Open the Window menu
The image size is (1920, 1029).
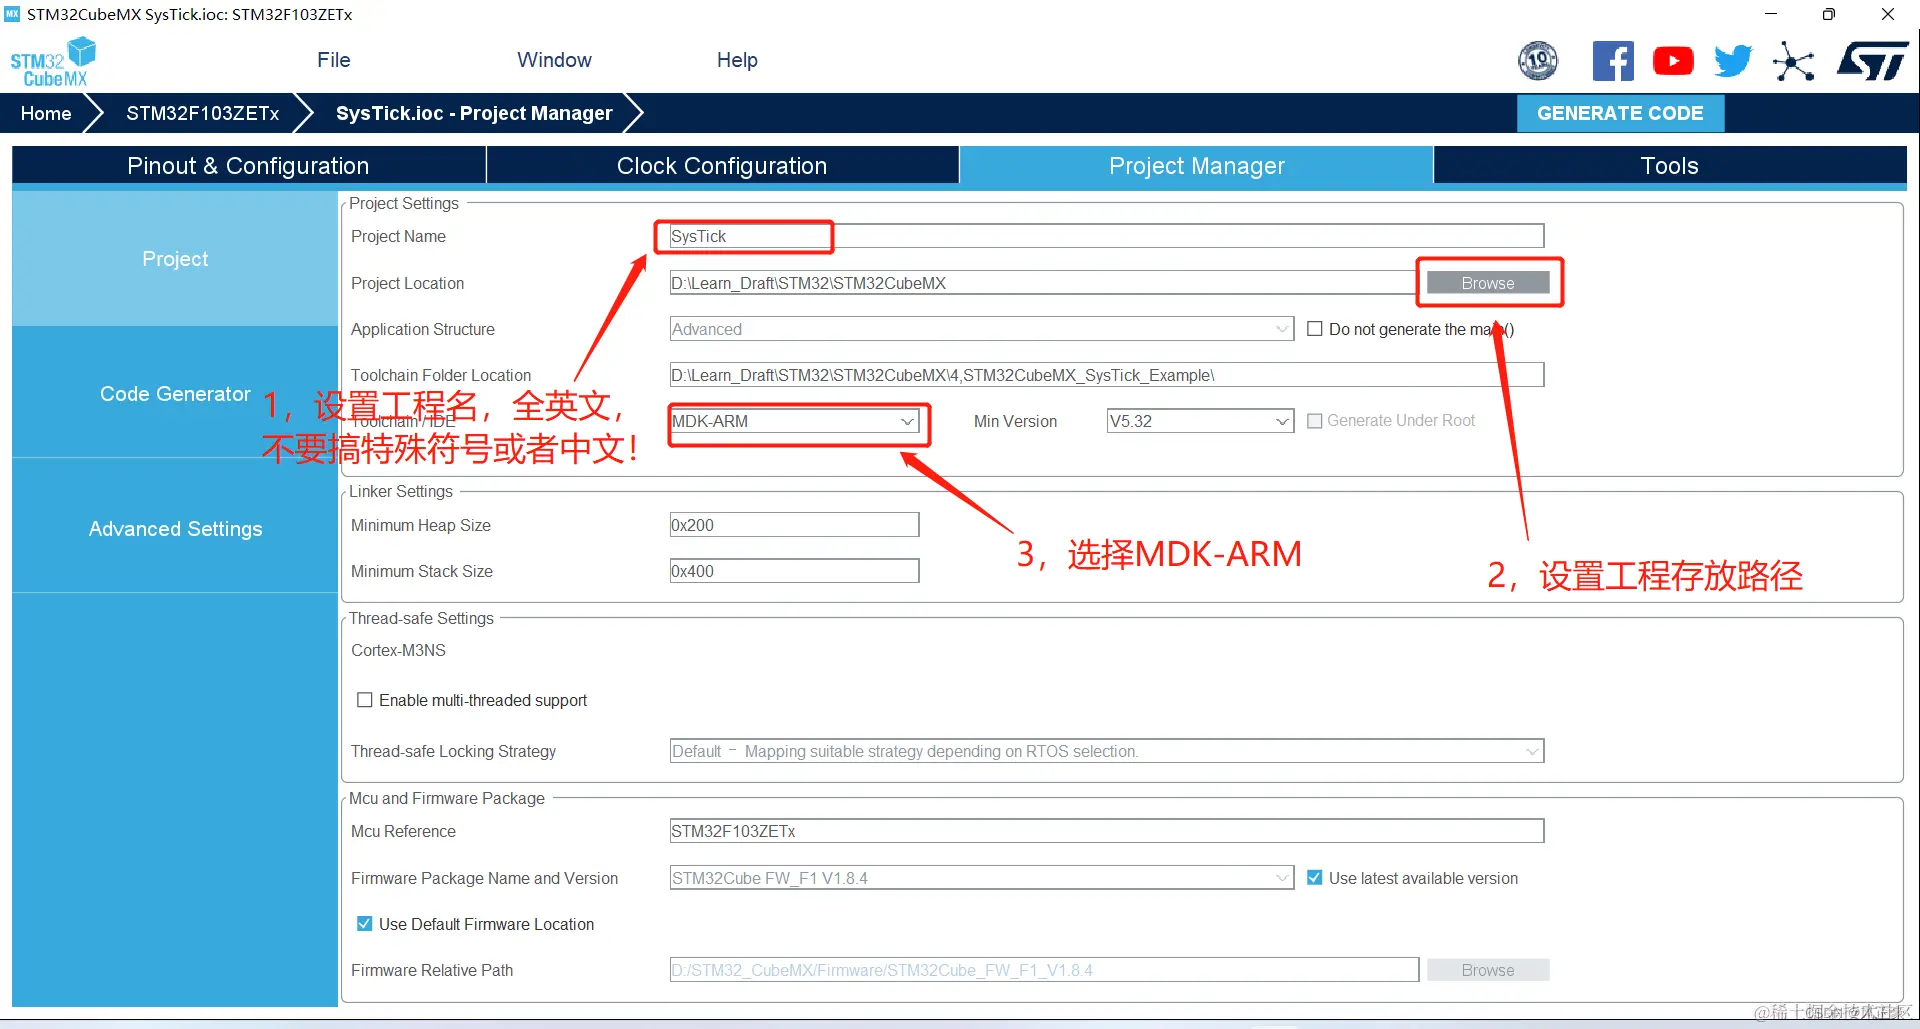(x=554, y=60)
